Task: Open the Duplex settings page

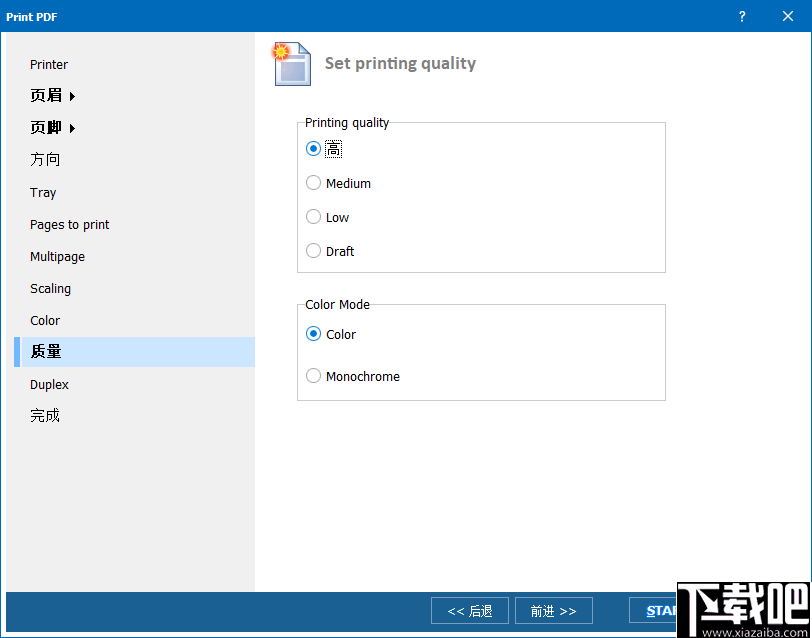Action: click(49, 384)
